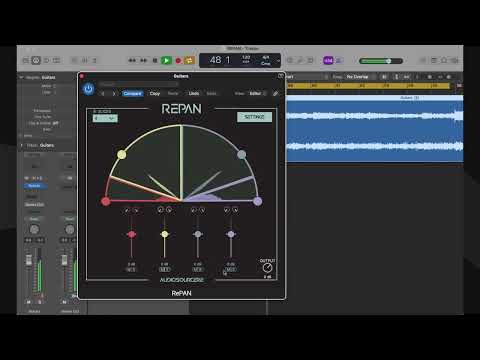Open the LCD display mode dropdown arrow
Screen dimensions: 480x360
[278, 61]
